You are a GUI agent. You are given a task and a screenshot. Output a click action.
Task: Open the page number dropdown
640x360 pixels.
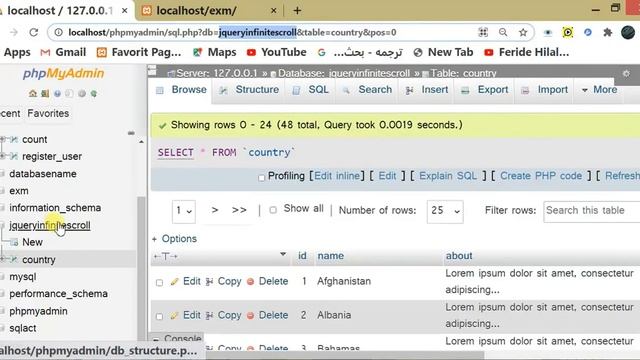[x=184, y=211]
